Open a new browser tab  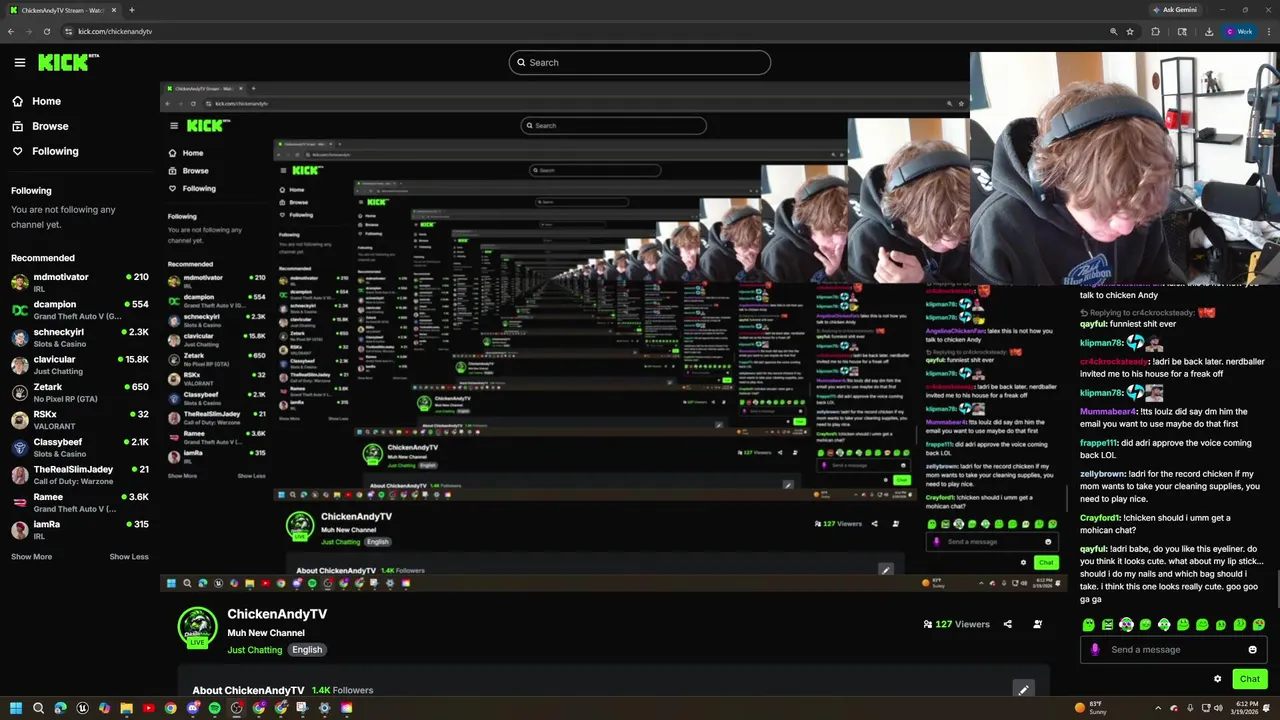point(132,10)
